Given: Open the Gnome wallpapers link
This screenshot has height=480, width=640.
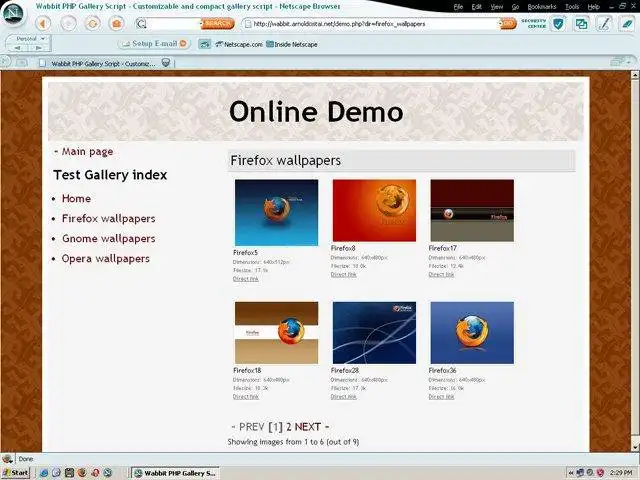Looking at the screenshot, I should click(109, 239).
